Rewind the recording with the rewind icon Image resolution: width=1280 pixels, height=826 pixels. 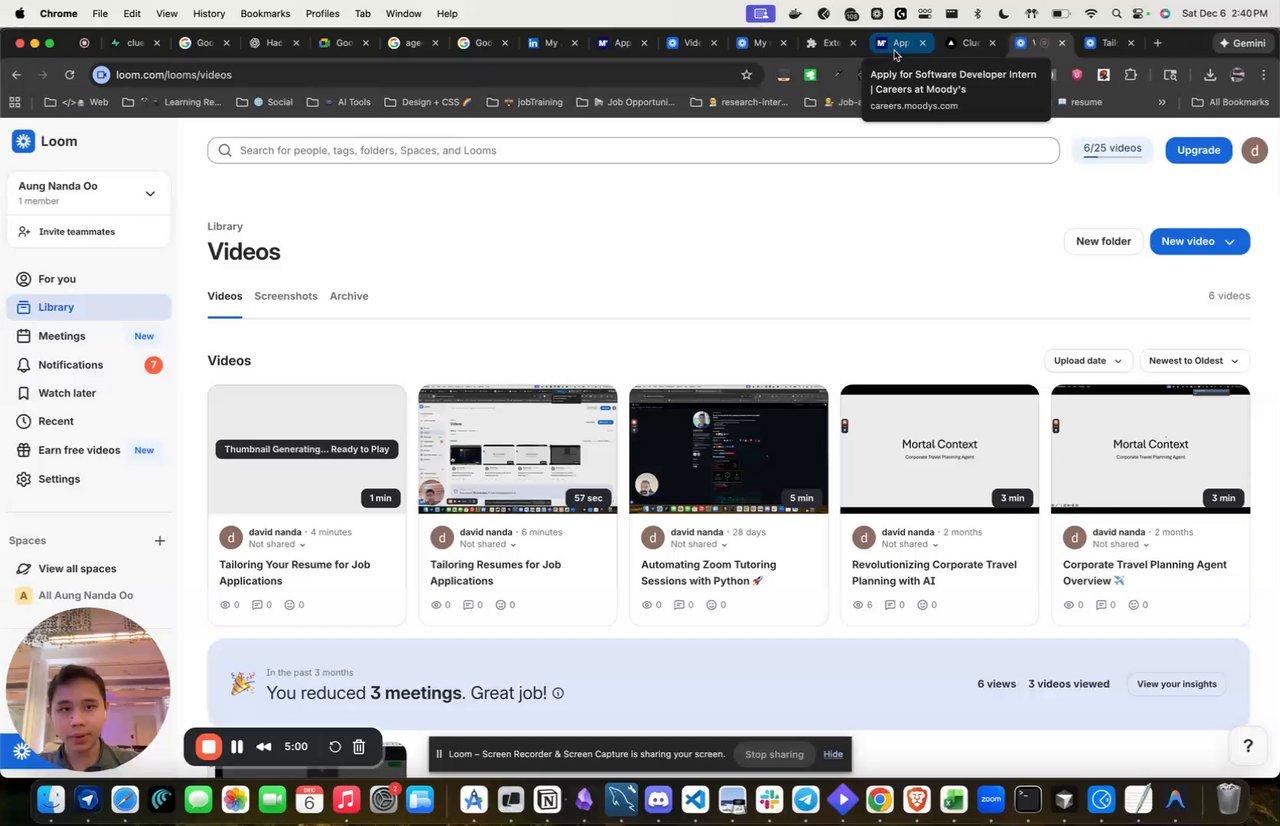click(x=264, y=746)
